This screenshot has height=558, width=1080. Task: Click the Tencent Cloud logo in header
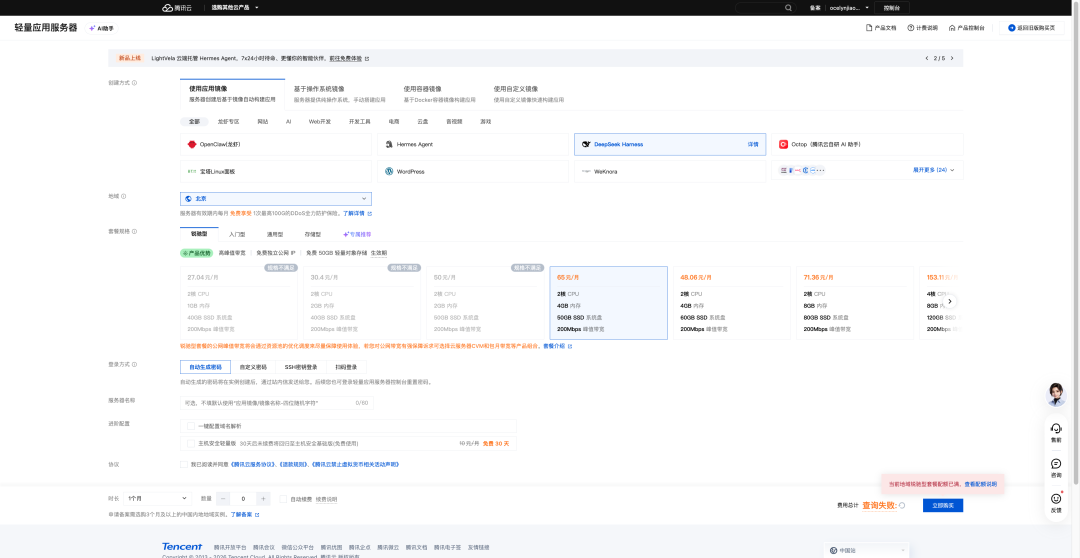coord(177,8)
